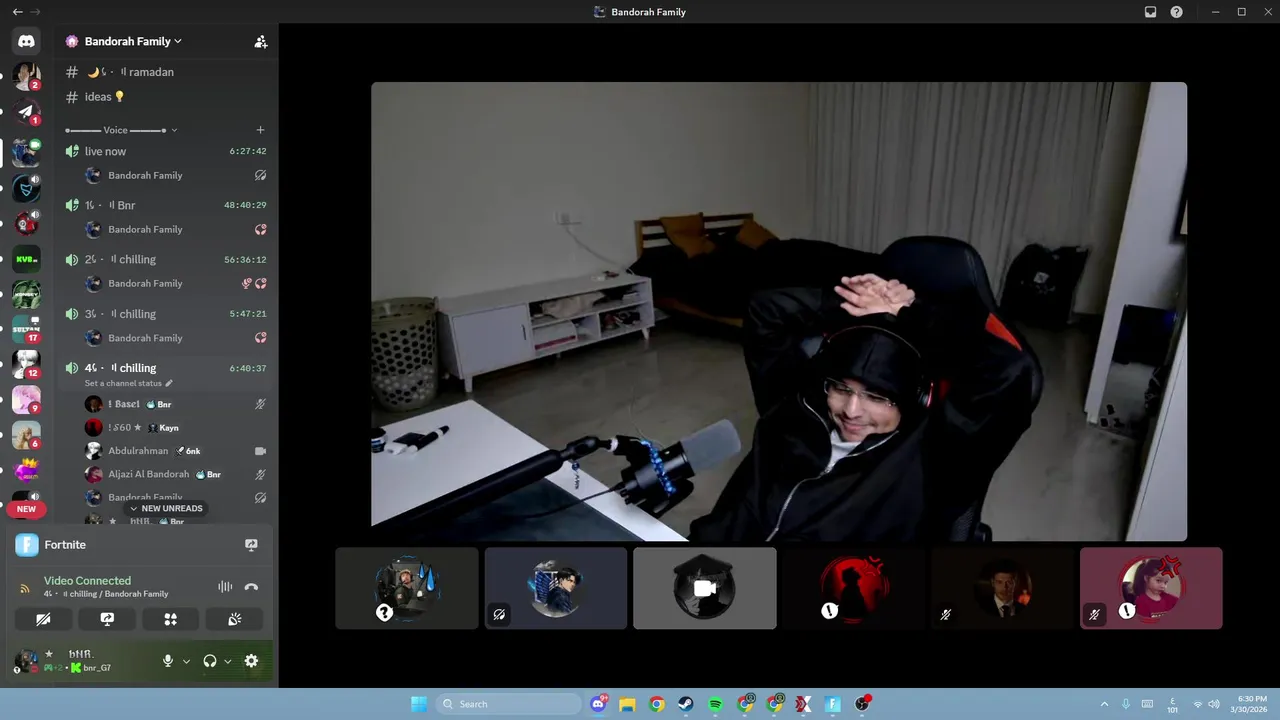Open Spotify from the taskbar

tap(716, 704)
